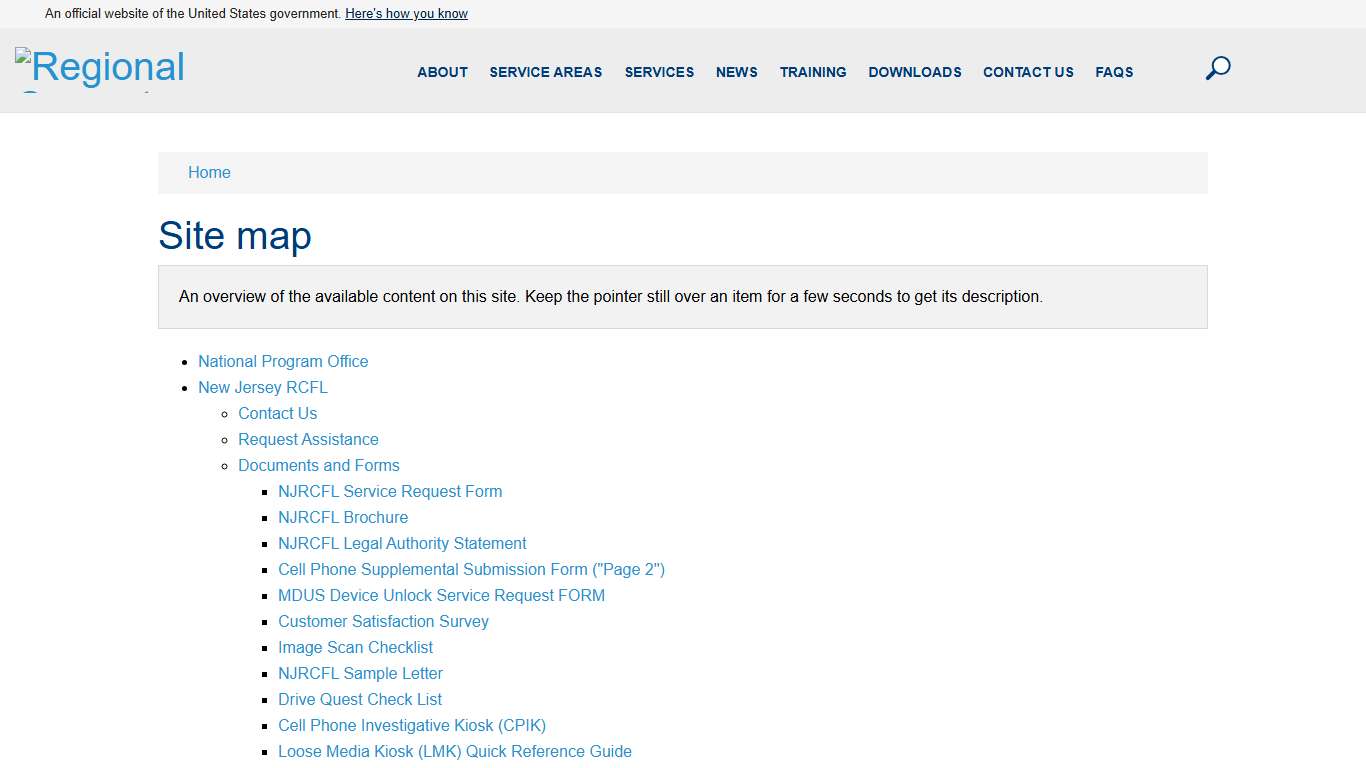
Task: Click the "Here's how you know" link
Action: click(406, 14)
